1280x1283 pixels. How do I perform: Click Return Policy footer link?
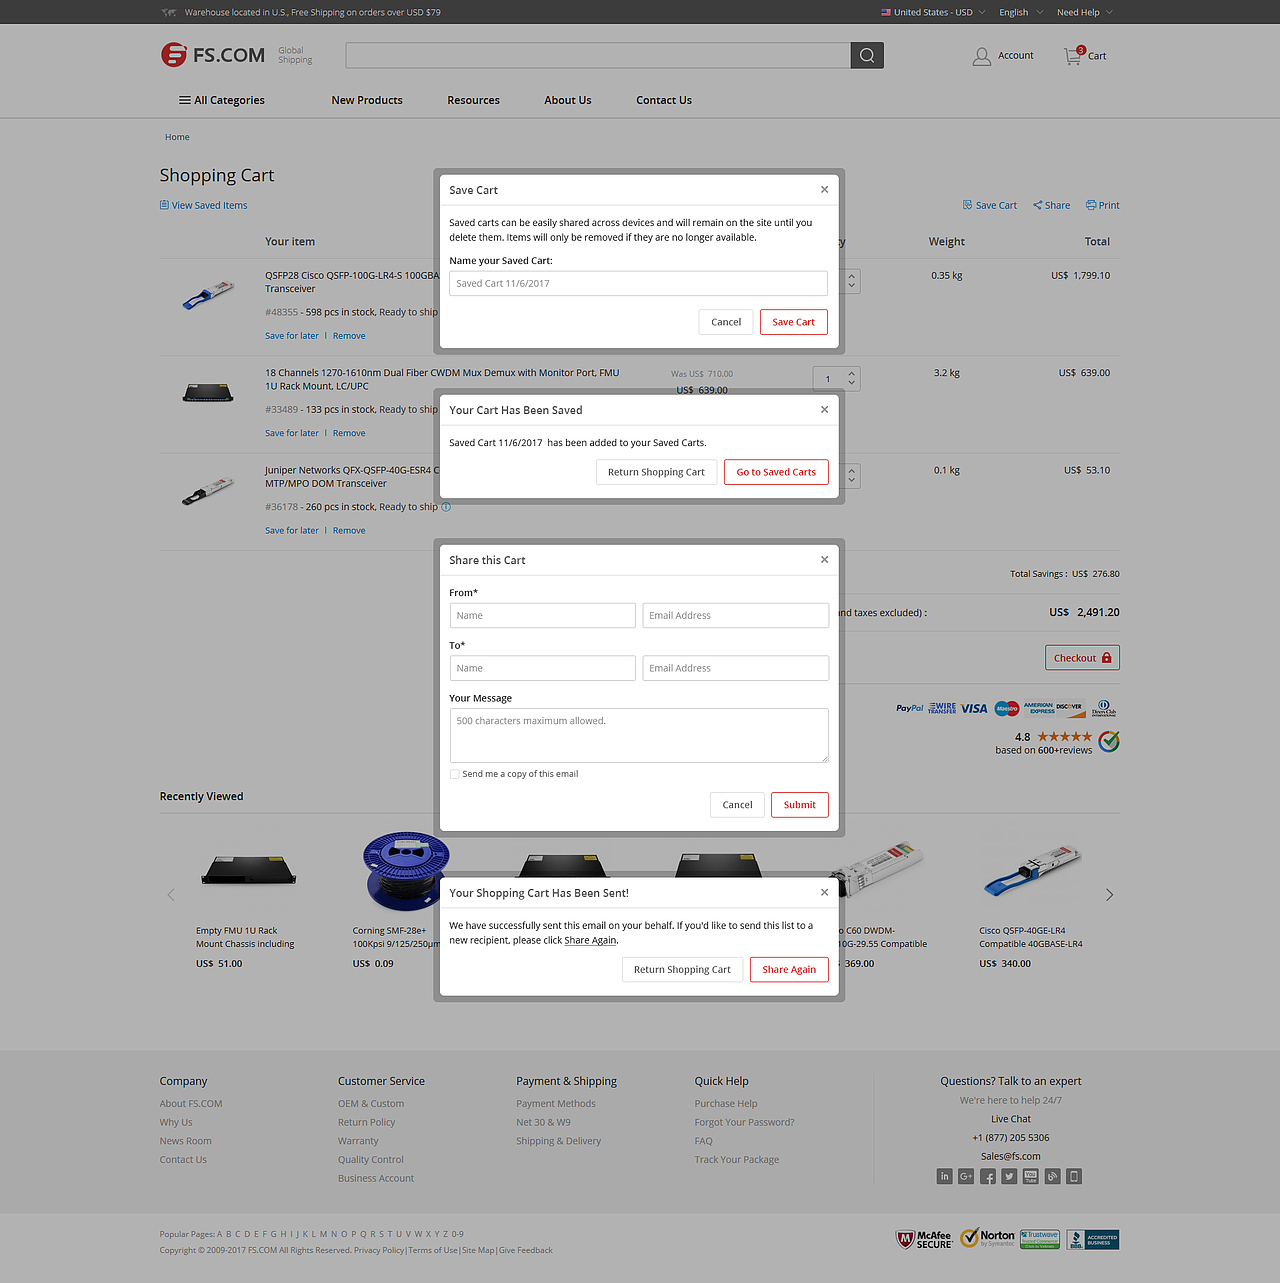click(366, 1122)
